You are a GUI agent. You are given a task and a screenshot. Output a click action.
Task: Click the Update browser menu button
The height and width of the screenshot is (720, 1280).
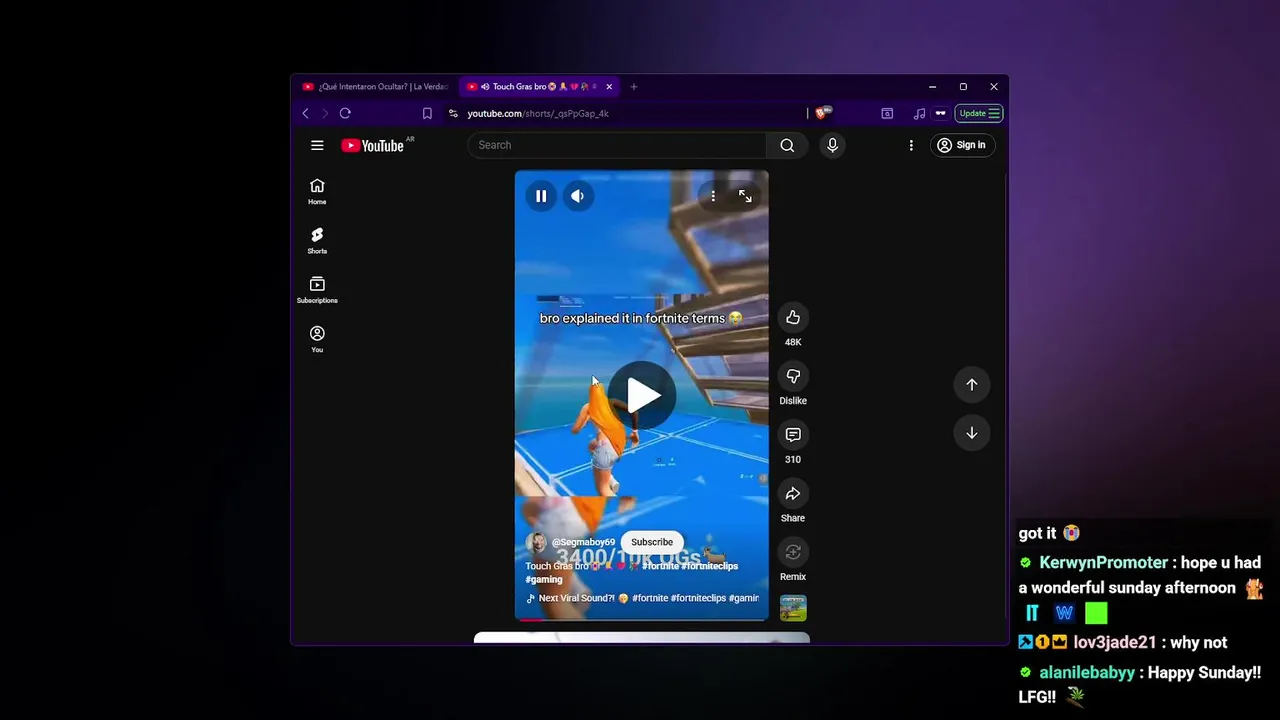(x=979, y=114)
